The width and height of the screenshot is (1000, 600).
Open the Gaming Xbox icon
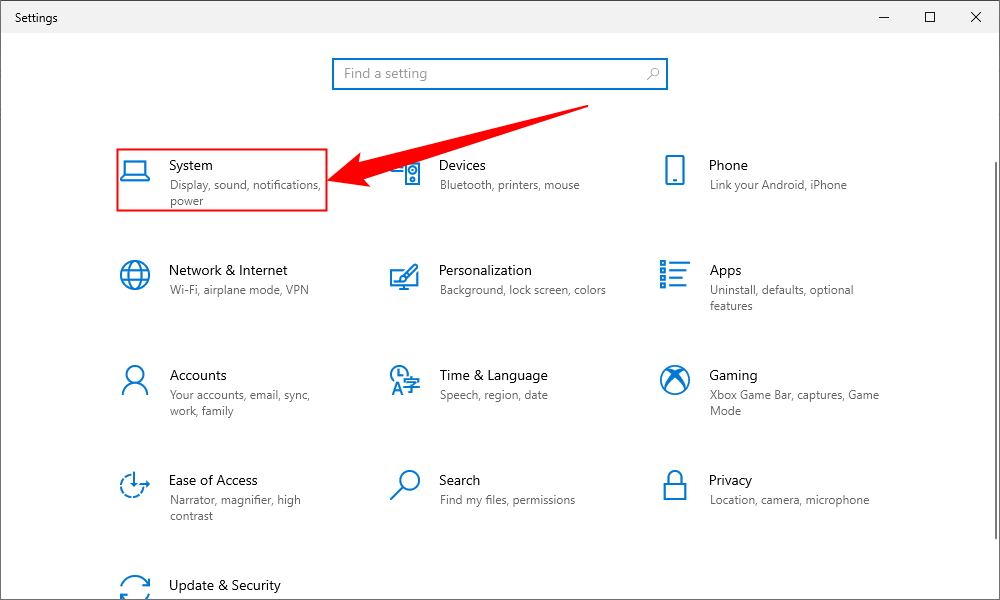point(675,380)
